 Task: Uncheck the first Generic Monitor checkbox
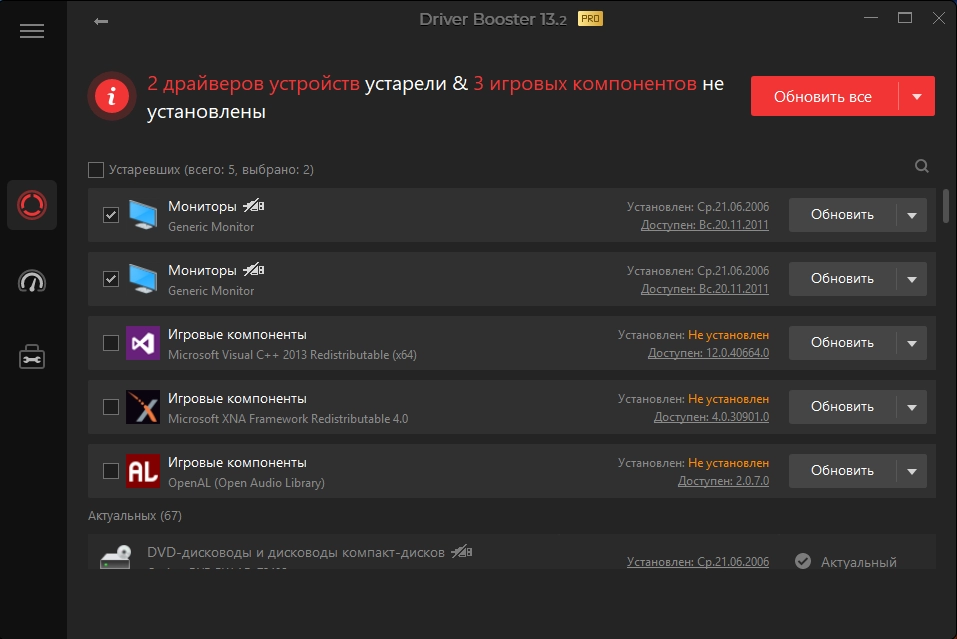click(x=110, y=215)
